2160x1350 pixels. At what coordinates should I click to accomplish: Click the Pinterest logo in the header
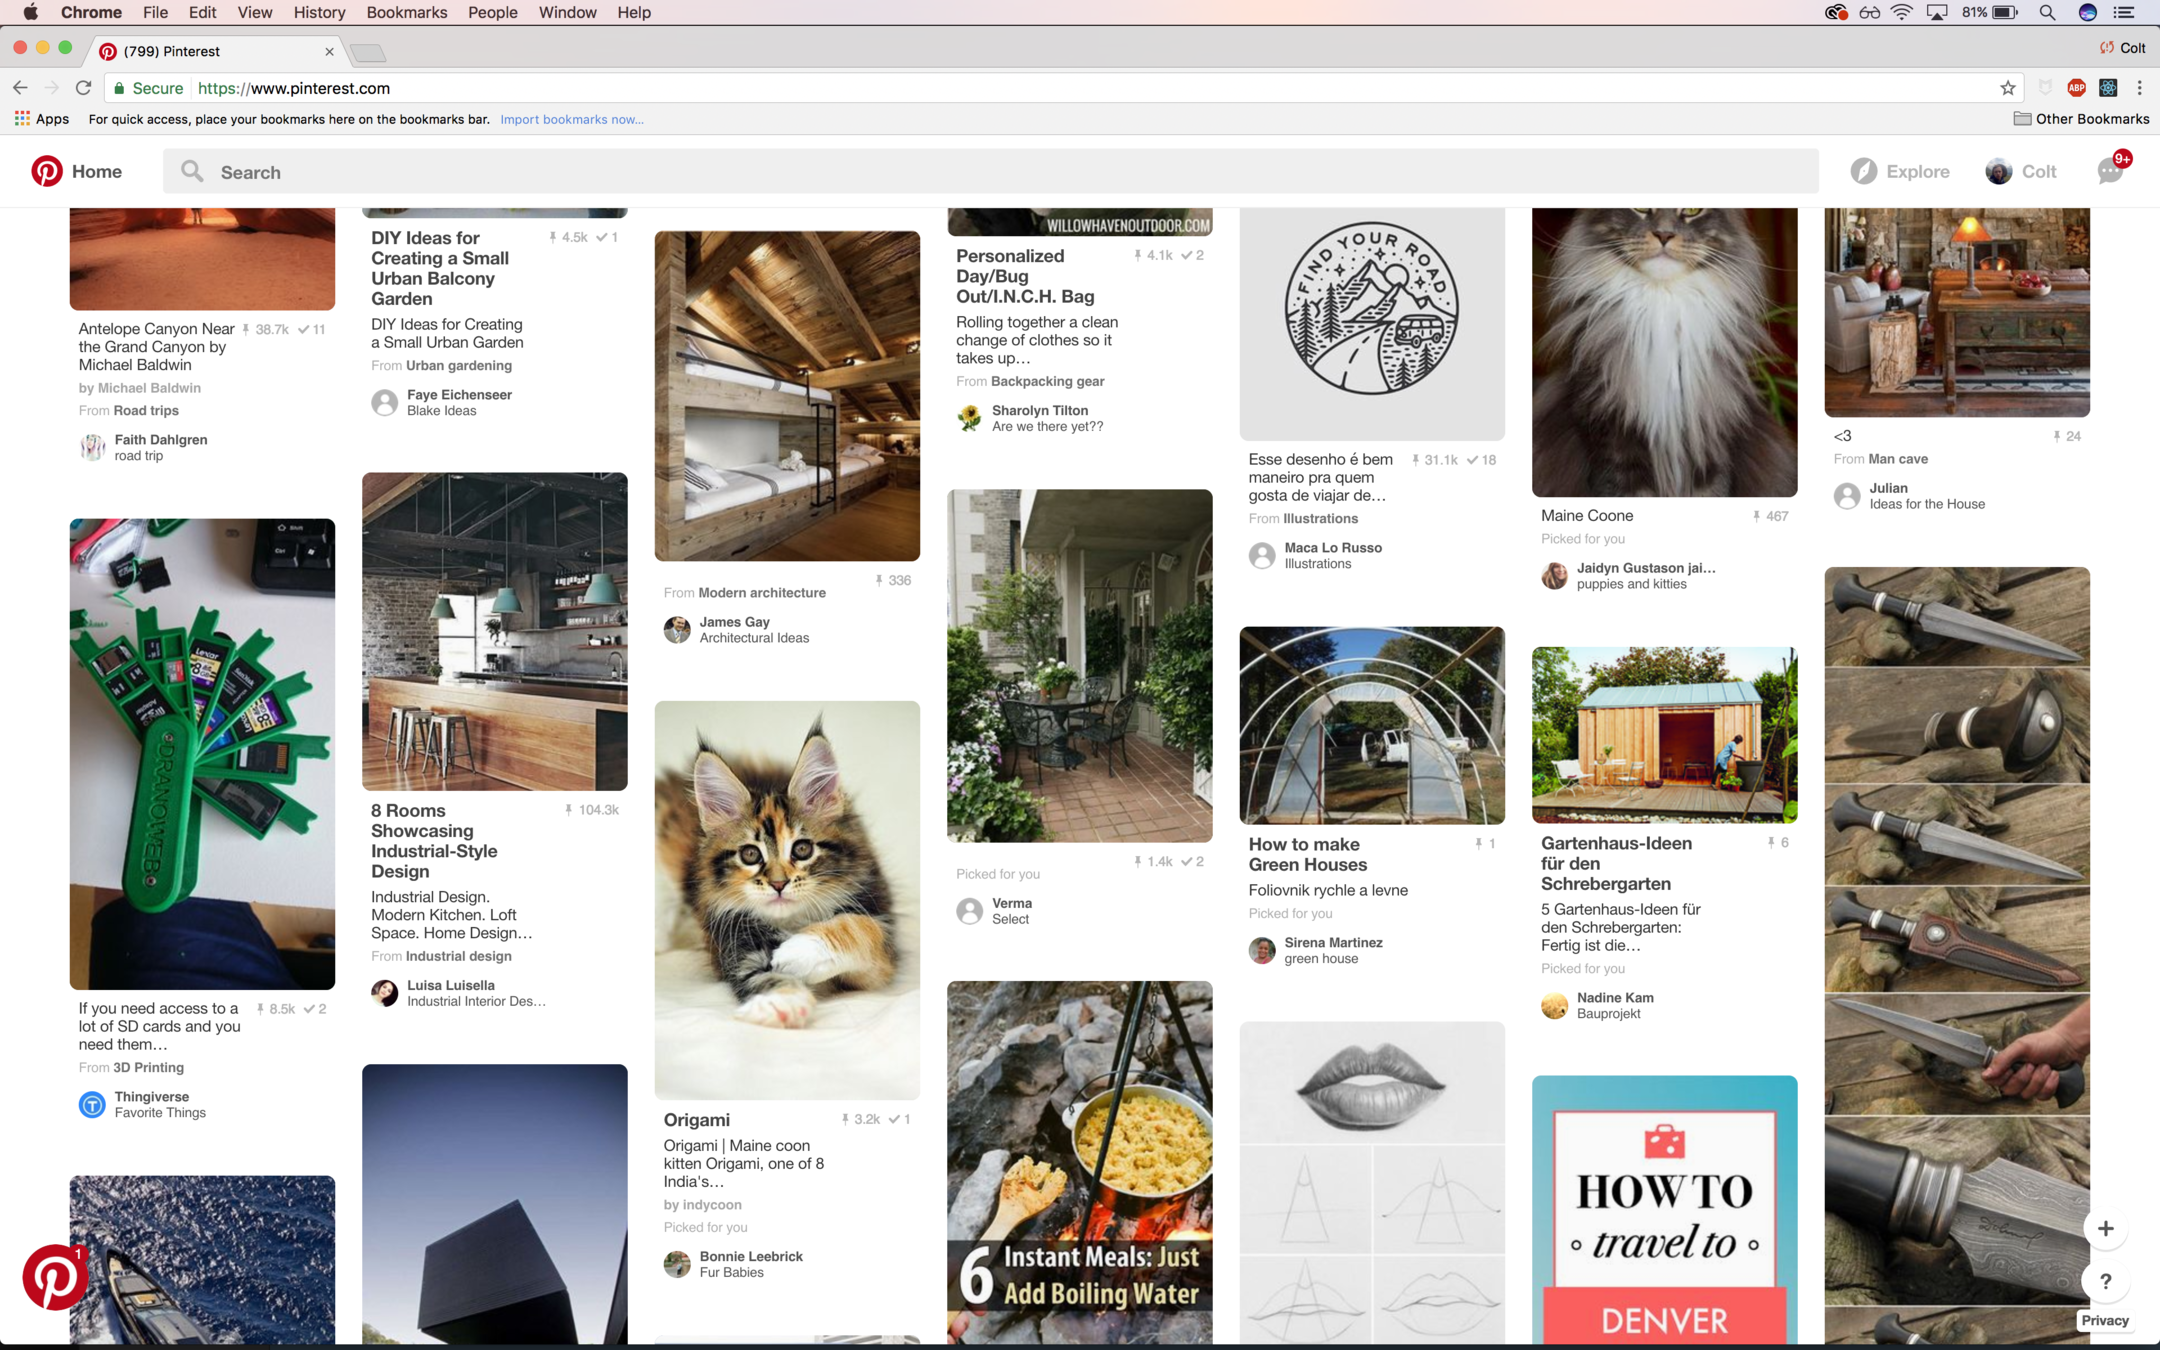coord(46,171)
